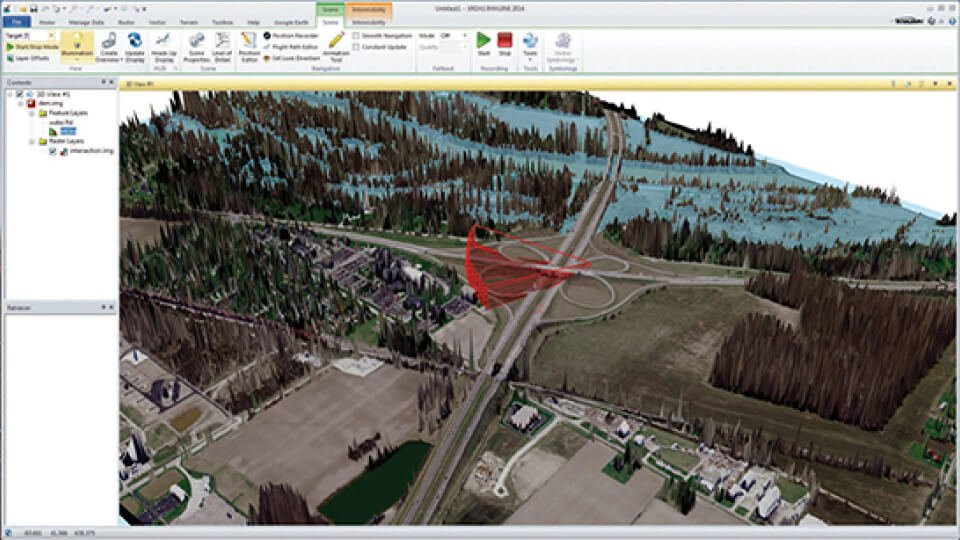Screen dimensions: 960x540
Task: Select the intersection.img layer
Action: [91, 151]
